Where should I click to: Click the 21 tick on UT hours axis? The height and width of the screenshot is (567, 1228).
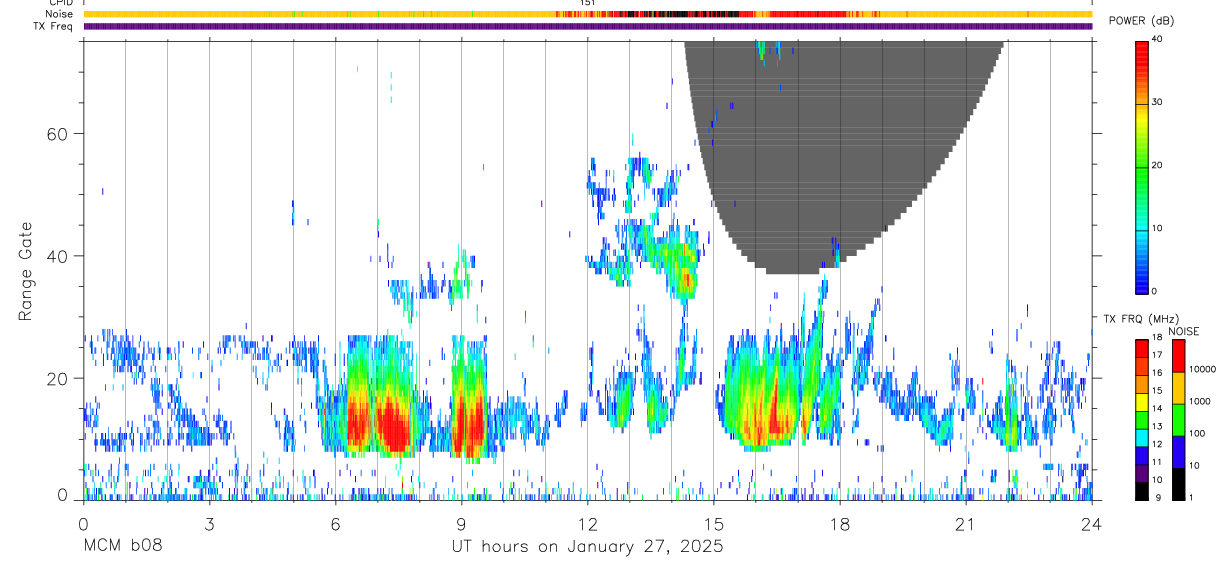[965, 523]
